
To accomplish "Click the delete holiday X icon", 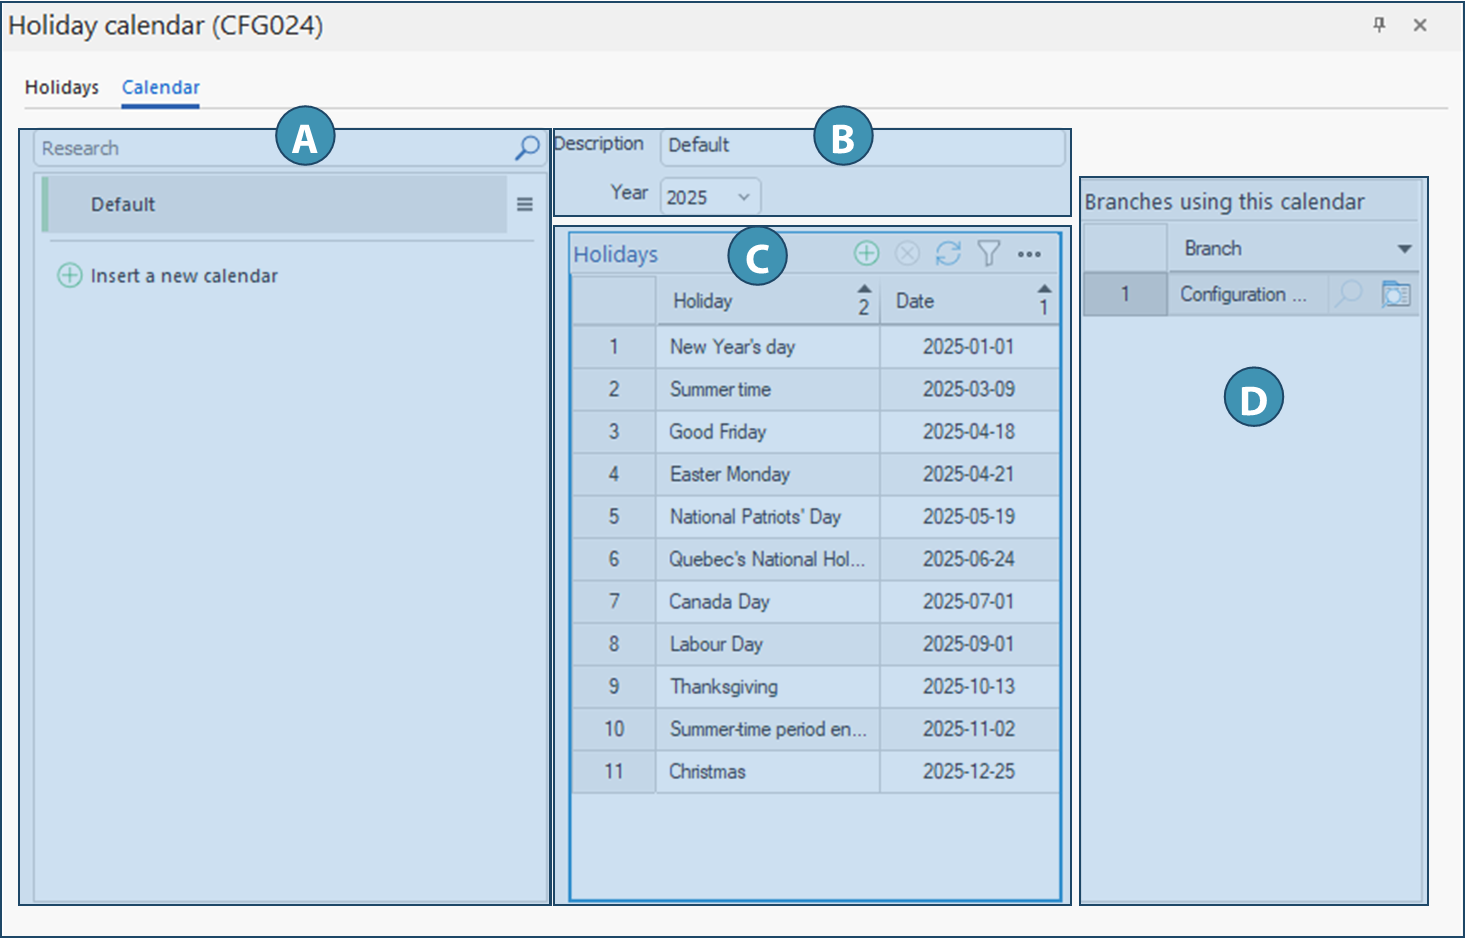I will (x=907, y=254).
